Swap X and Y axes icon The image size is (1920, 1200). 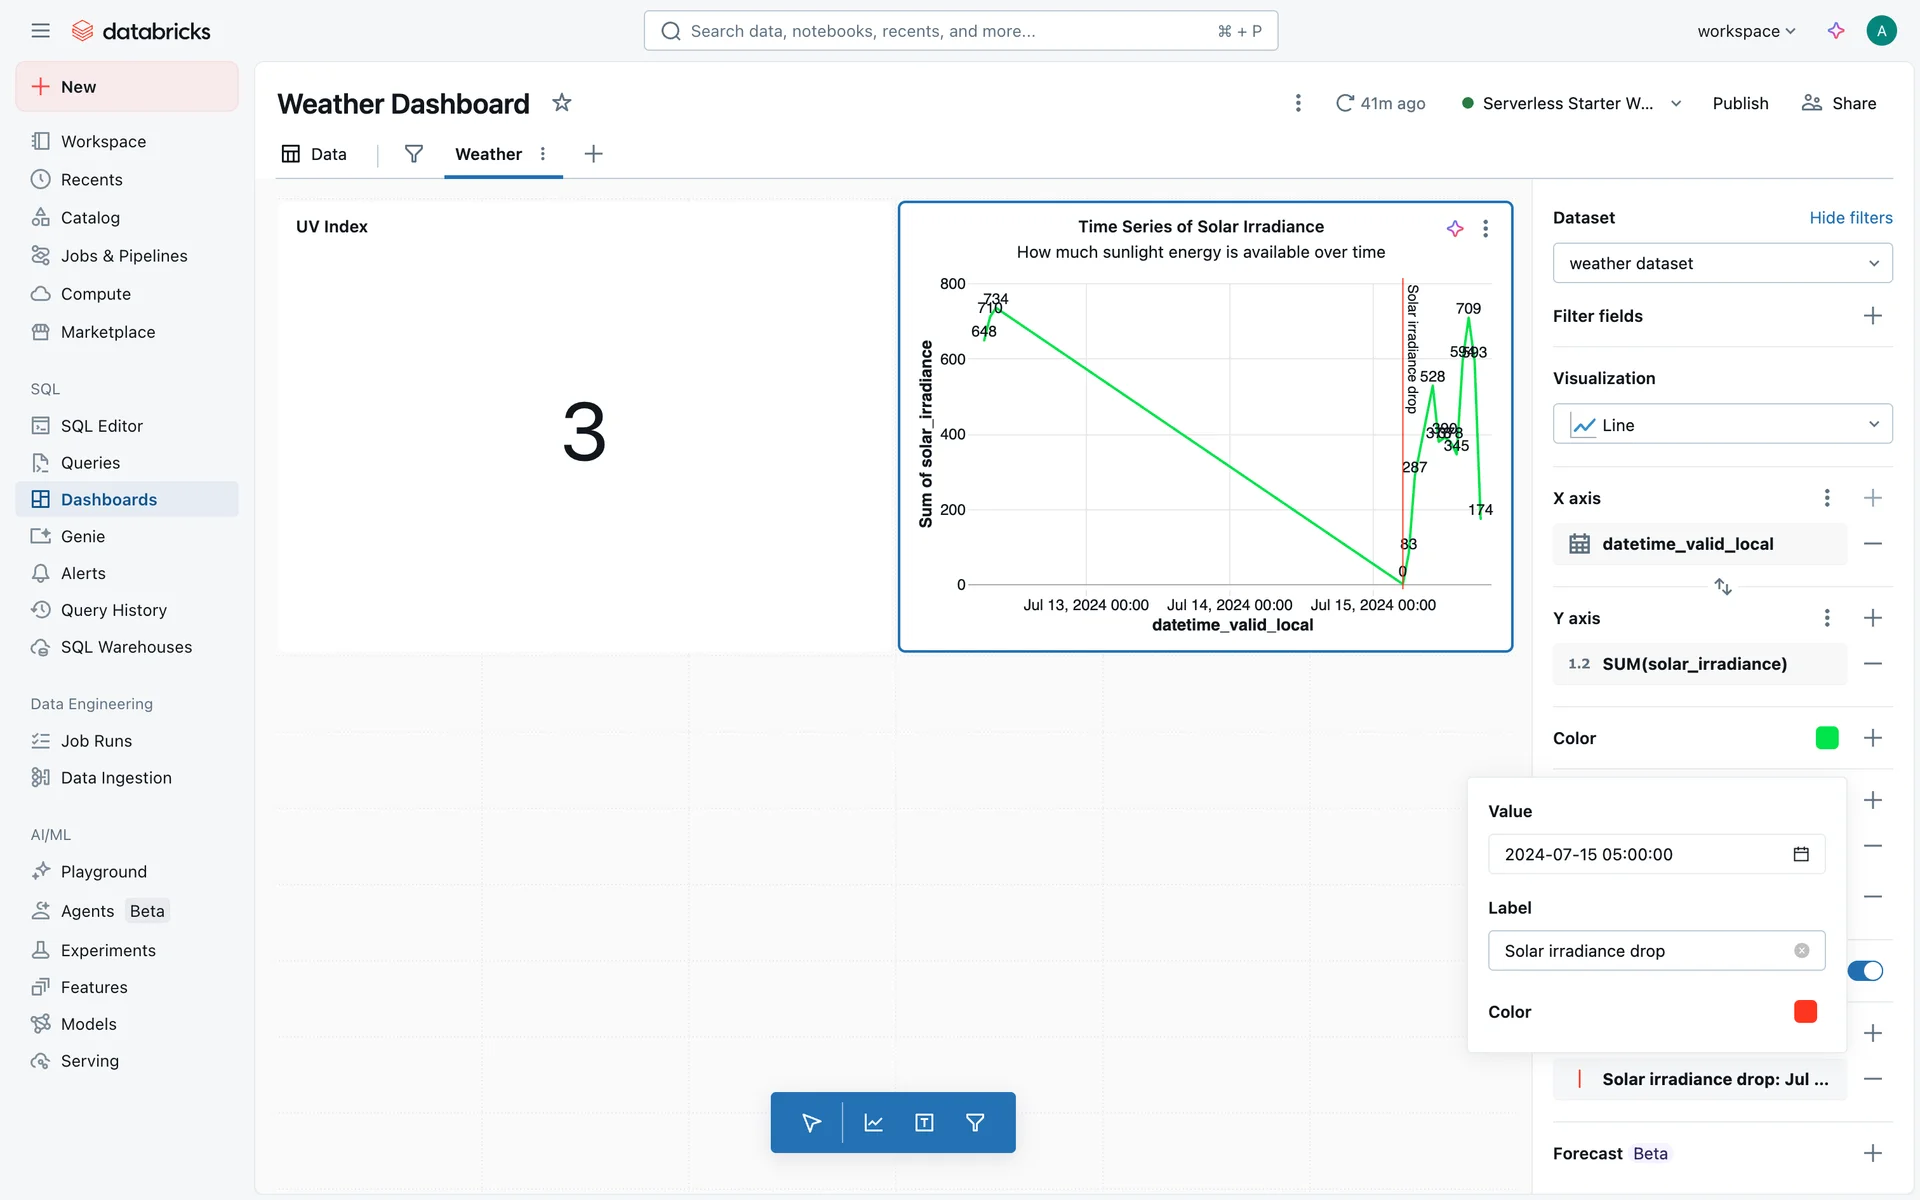(1722, 586)
